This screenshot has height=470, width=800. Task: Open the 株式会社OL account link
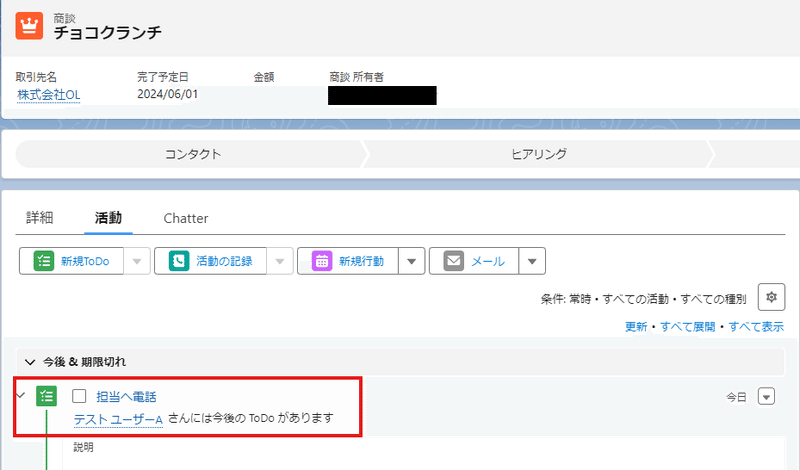48,95
